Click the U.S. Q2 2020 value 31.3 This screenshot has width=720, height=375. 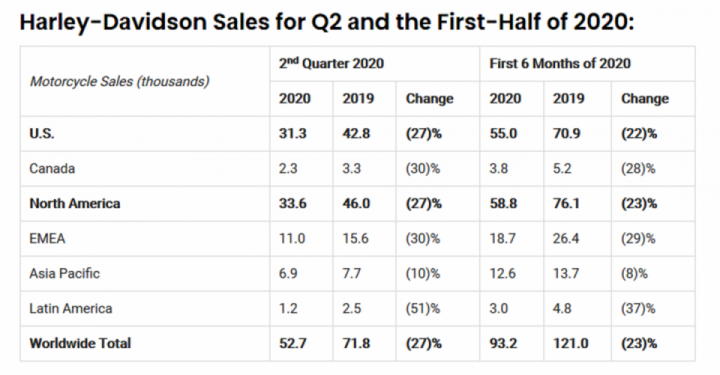(292, 134)
